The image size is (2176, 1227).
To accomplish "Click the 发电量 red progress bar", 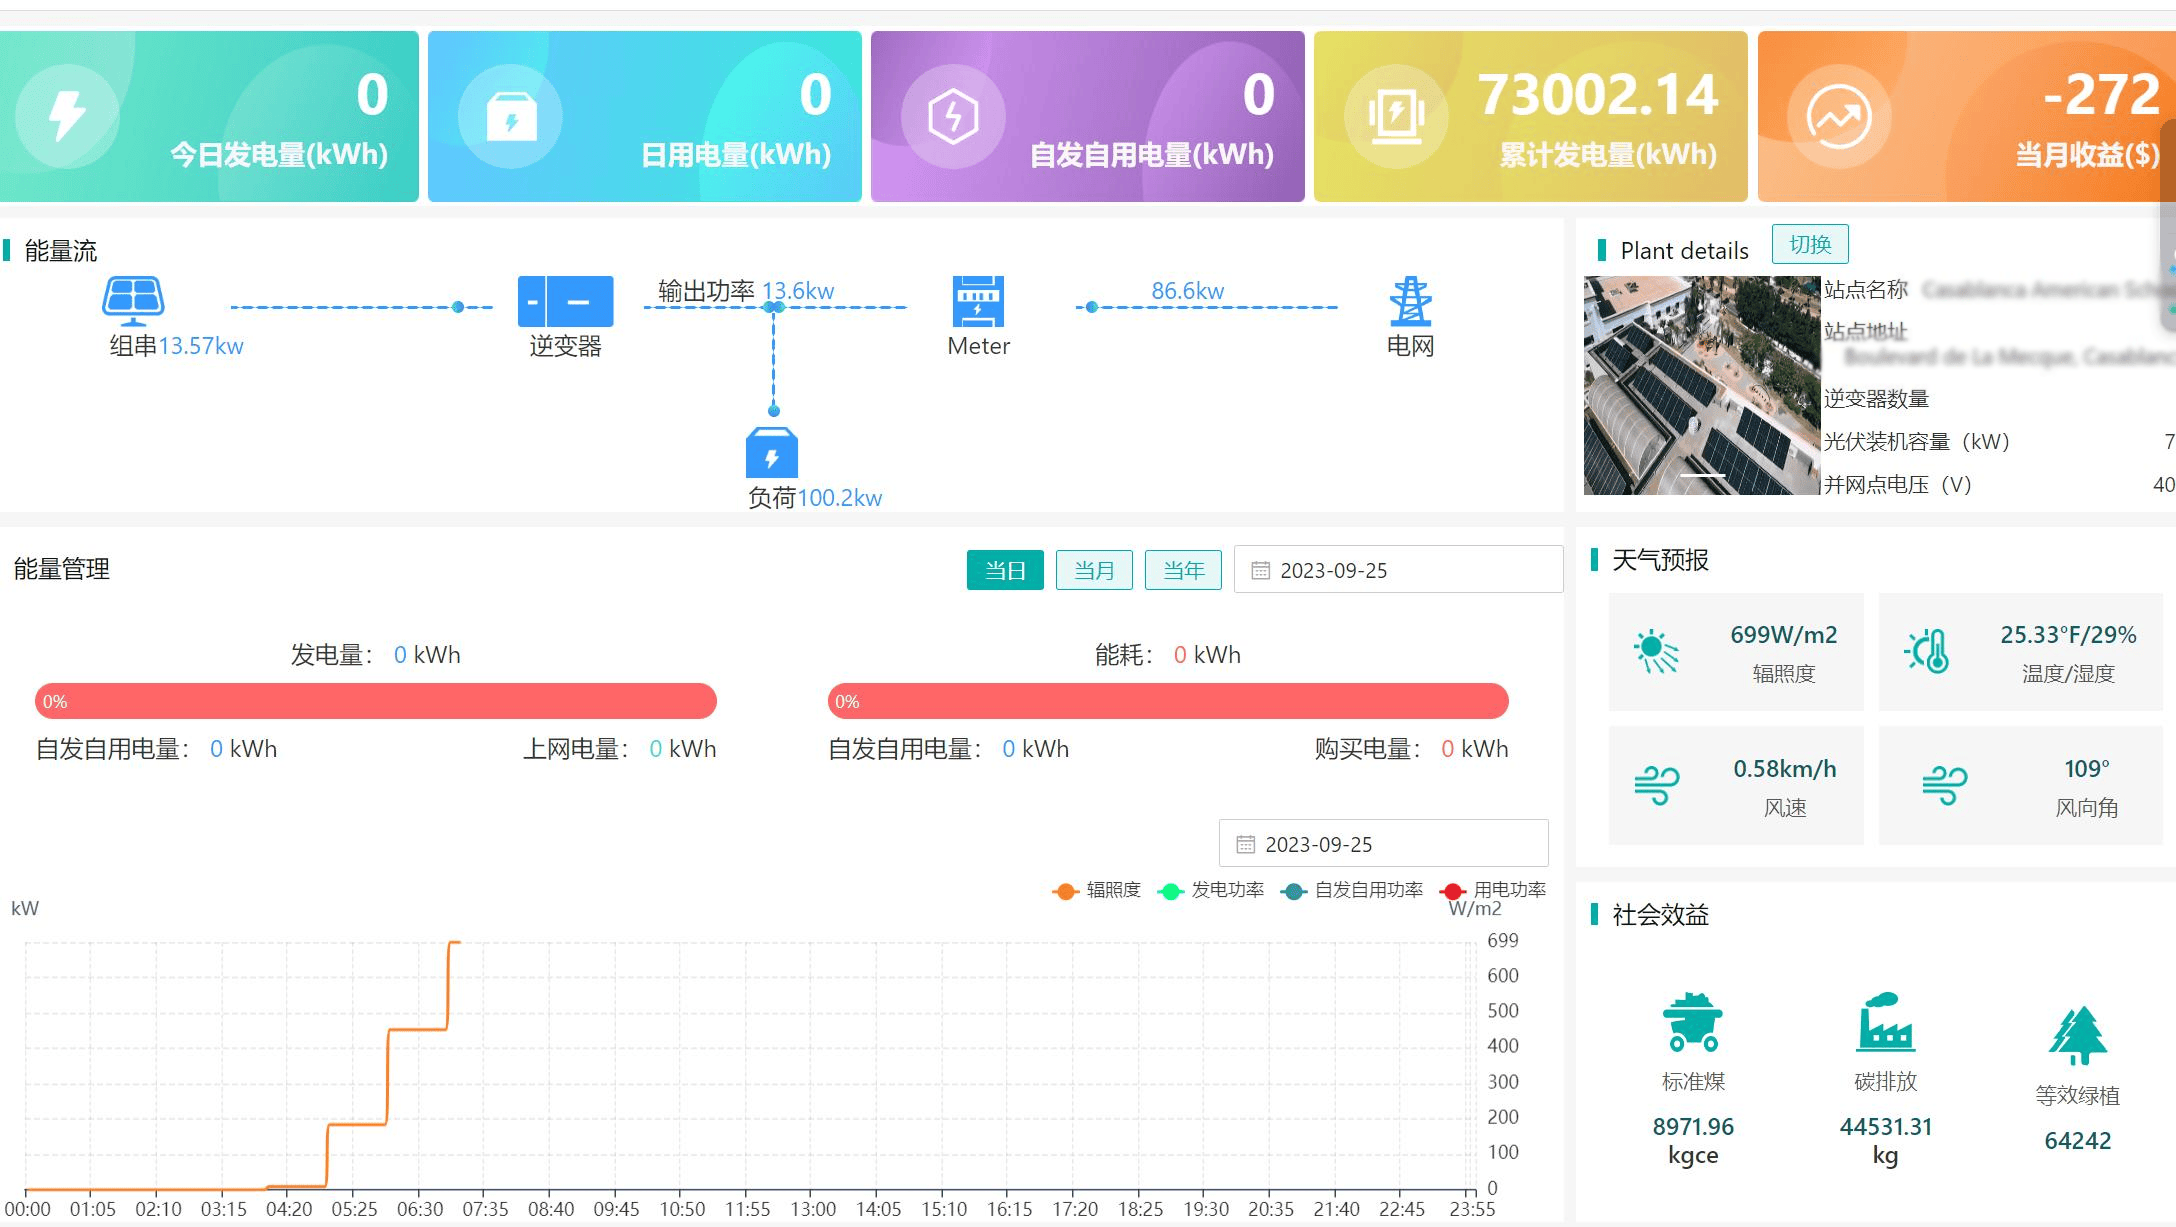I will [376, 701].
